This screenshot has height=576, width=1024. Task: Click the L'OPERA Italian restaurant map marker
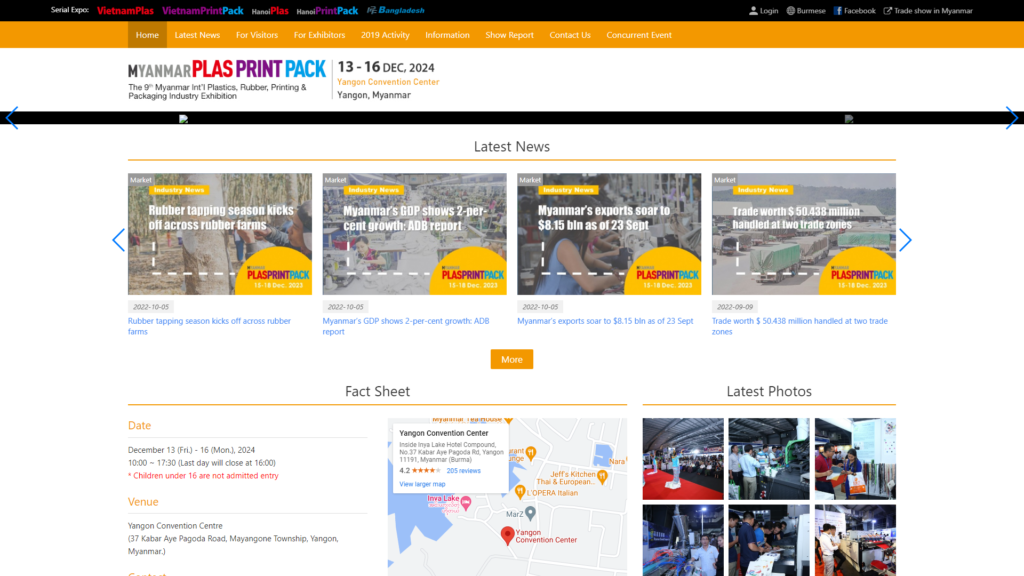click(520, 491)
